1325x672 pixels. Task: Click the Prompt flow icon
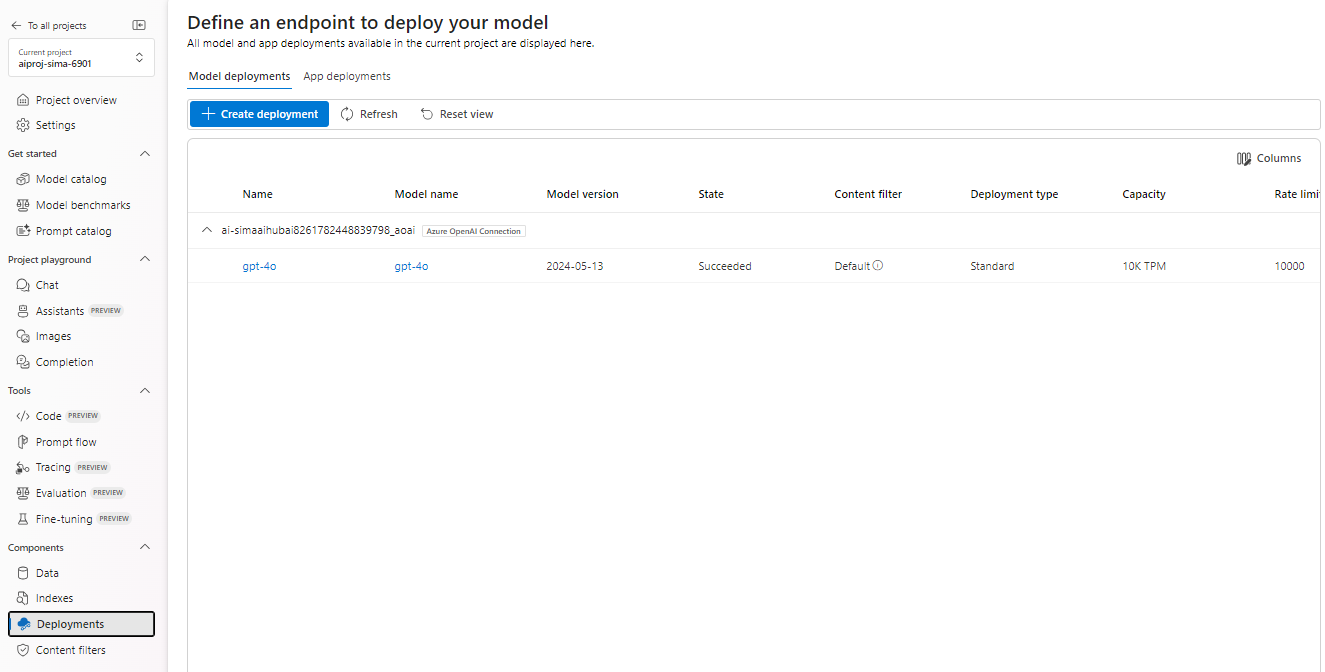[23, 442]
